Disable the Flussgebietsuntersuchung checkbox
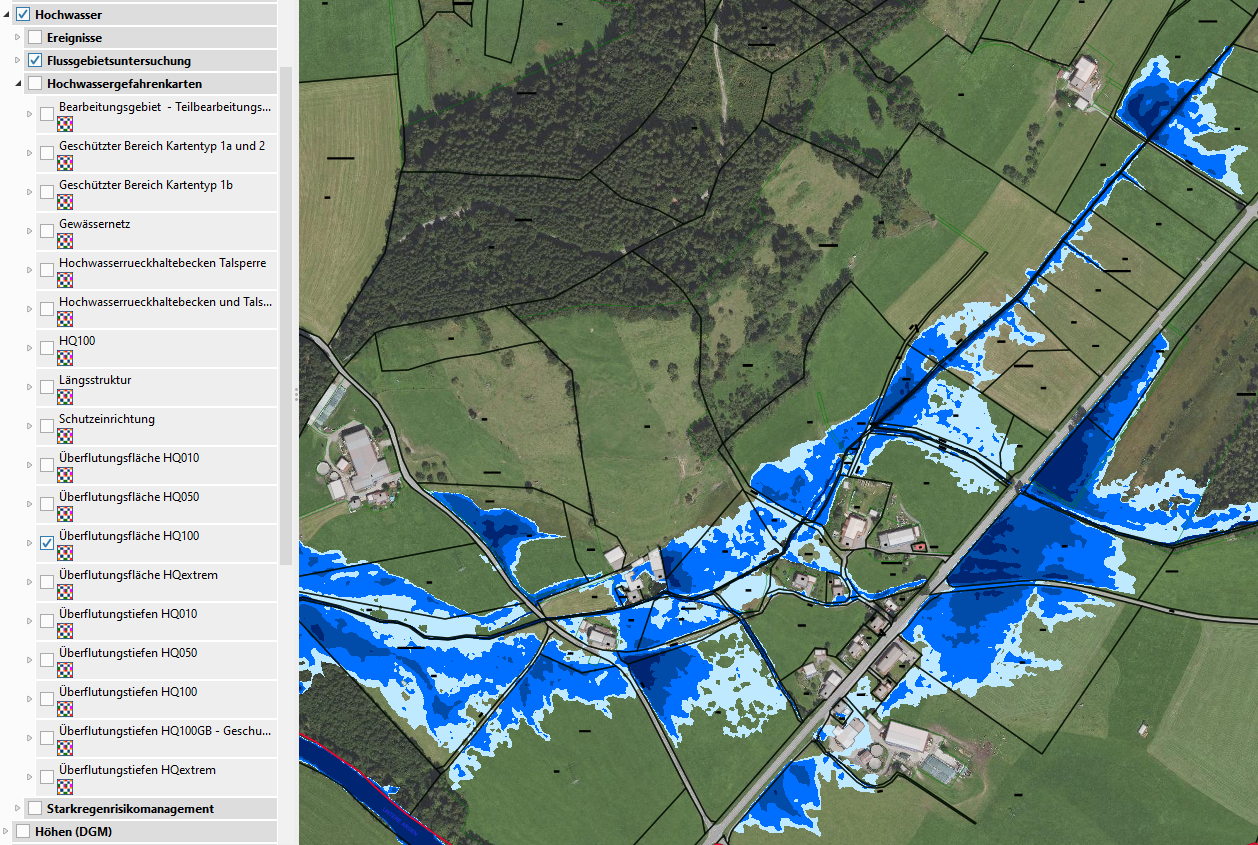 click(35, 61)
